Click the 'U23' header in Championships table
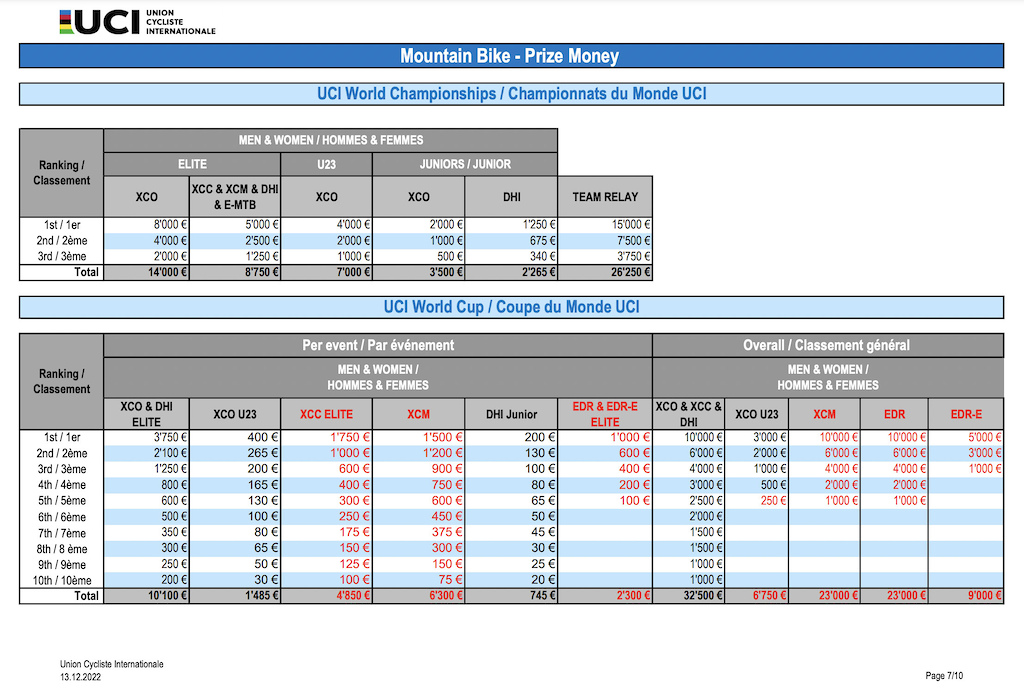The width and height of the screenshot is (1024, 698). coord(327,165)
